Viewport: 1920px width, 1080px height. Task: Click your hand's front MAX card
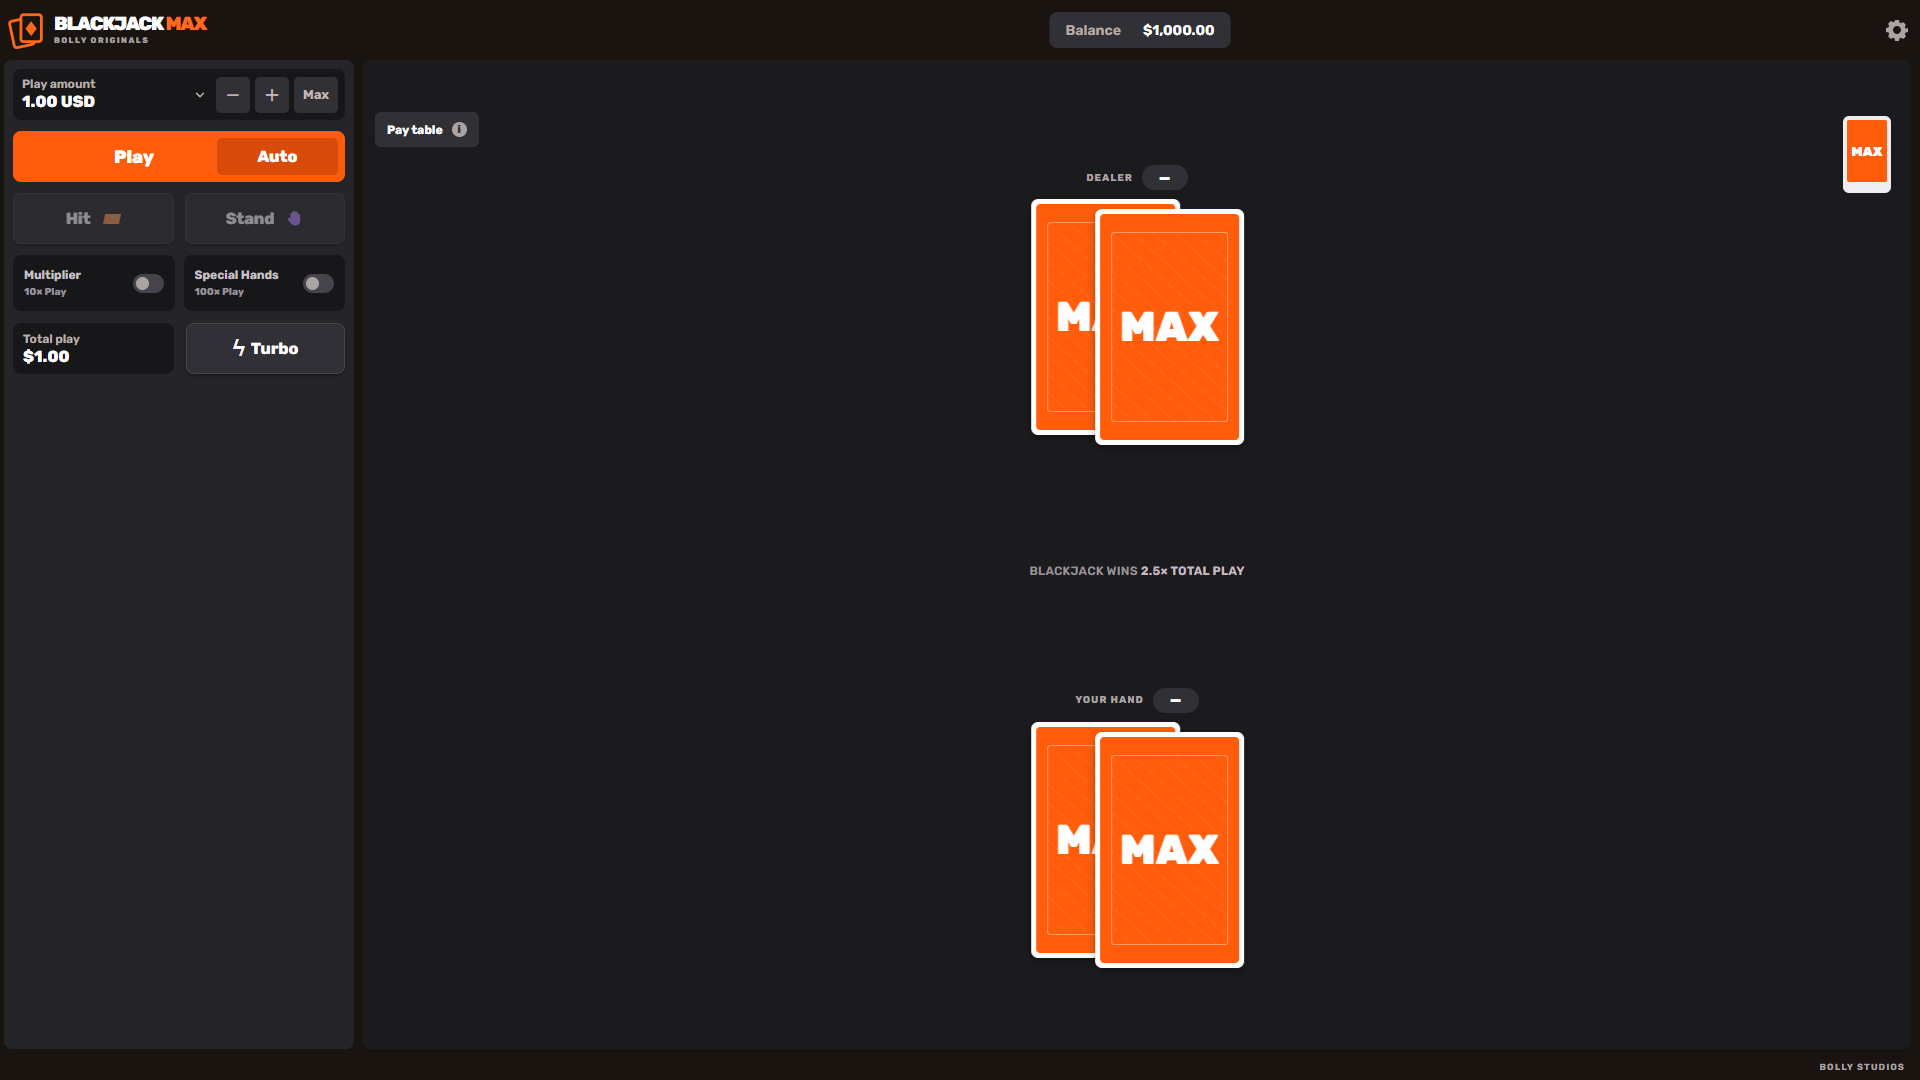[1169, 850]
